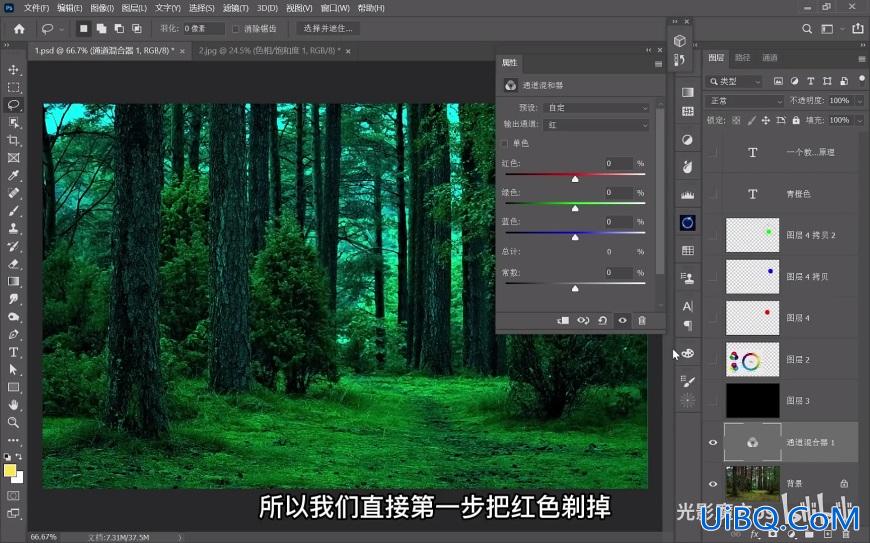Open the lasso tool preset picker arrow
The width and height of the screenshot is (870, 543).
(x=60, y=29)
